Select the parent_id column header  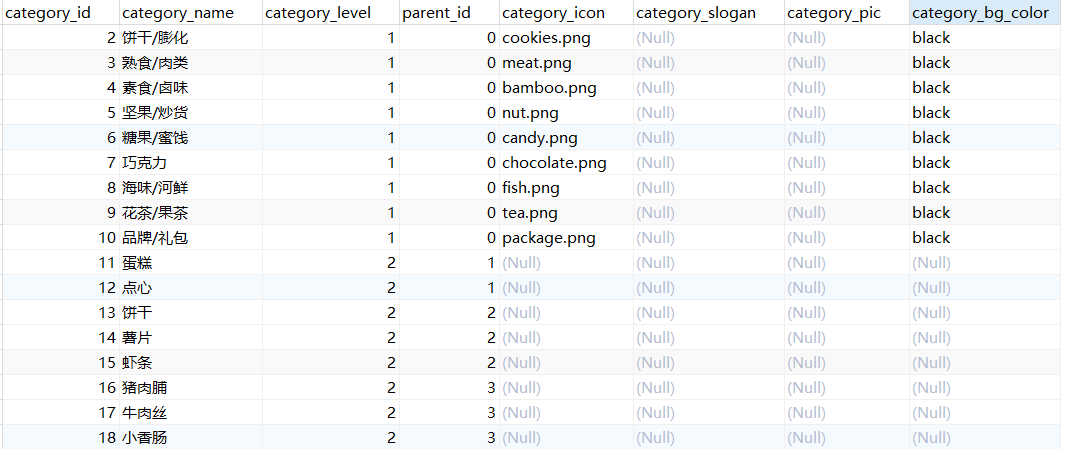tap(449, 12)
